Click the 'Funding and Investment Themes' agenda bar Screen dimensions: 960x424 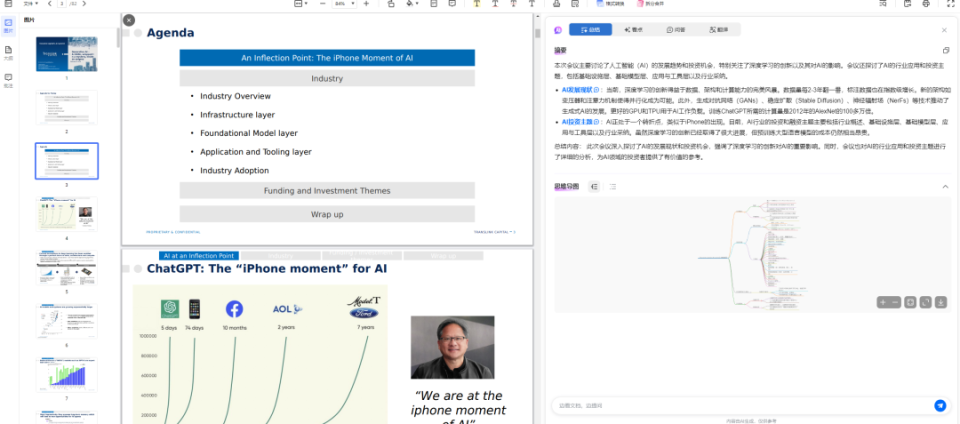tap(327, 191)
